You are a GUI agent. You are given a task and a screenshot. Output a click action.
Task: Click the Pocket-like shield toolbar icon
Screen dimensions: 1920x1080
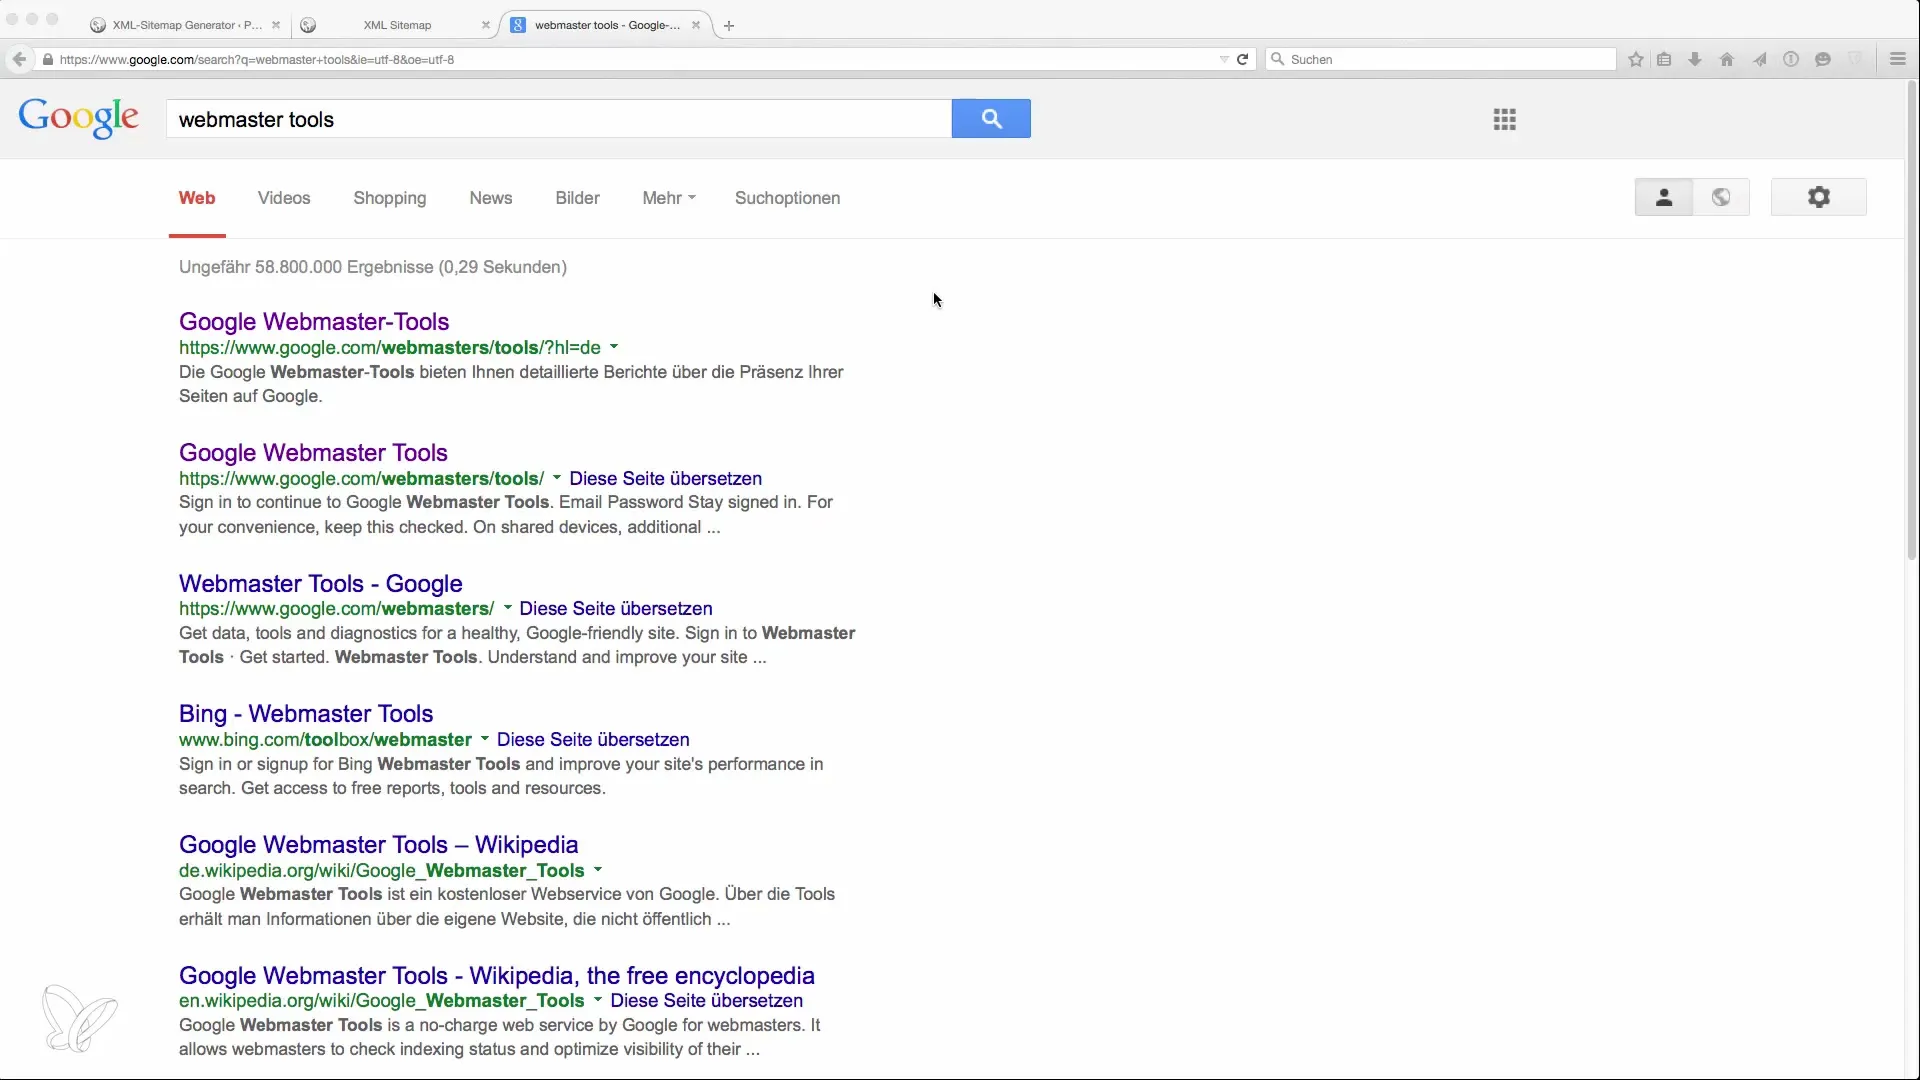1855,59
